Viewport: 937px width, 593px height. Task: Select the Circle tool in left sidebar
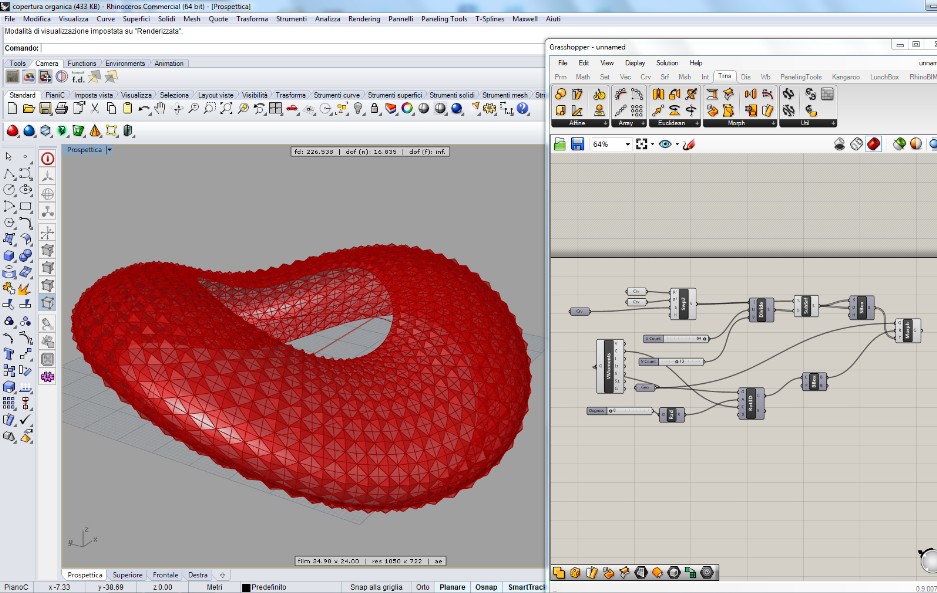9,190
